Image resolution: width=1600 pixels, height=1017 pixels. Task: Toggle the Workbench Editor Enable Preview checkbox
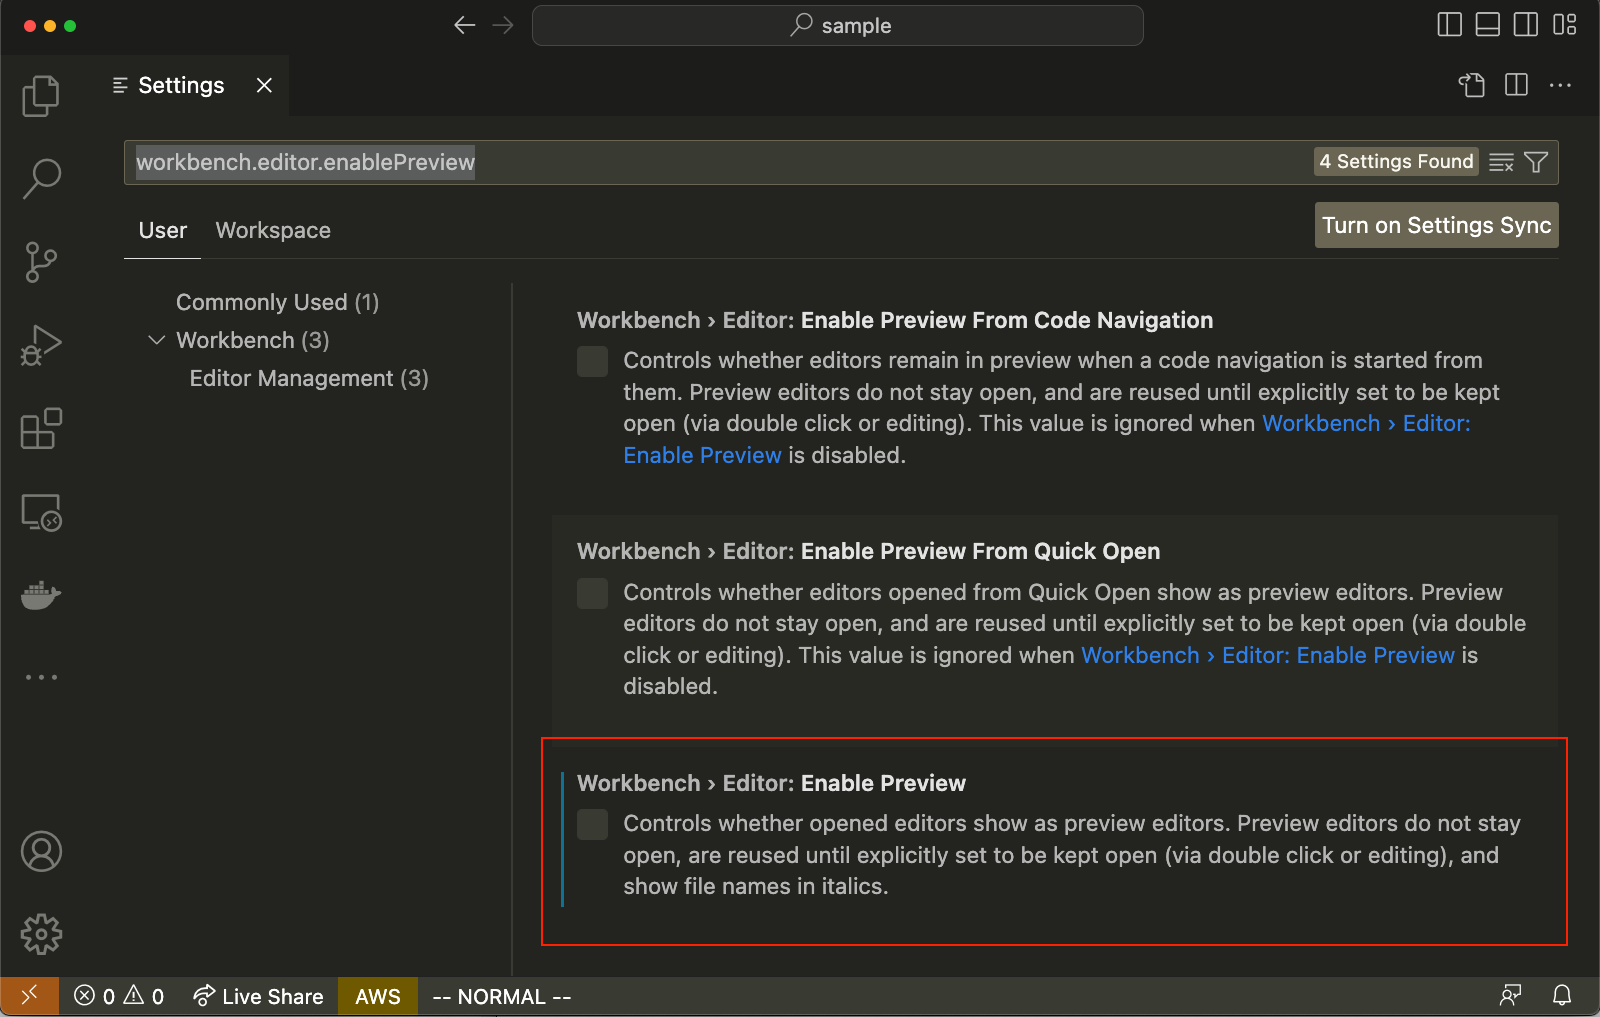click(592, 824)
